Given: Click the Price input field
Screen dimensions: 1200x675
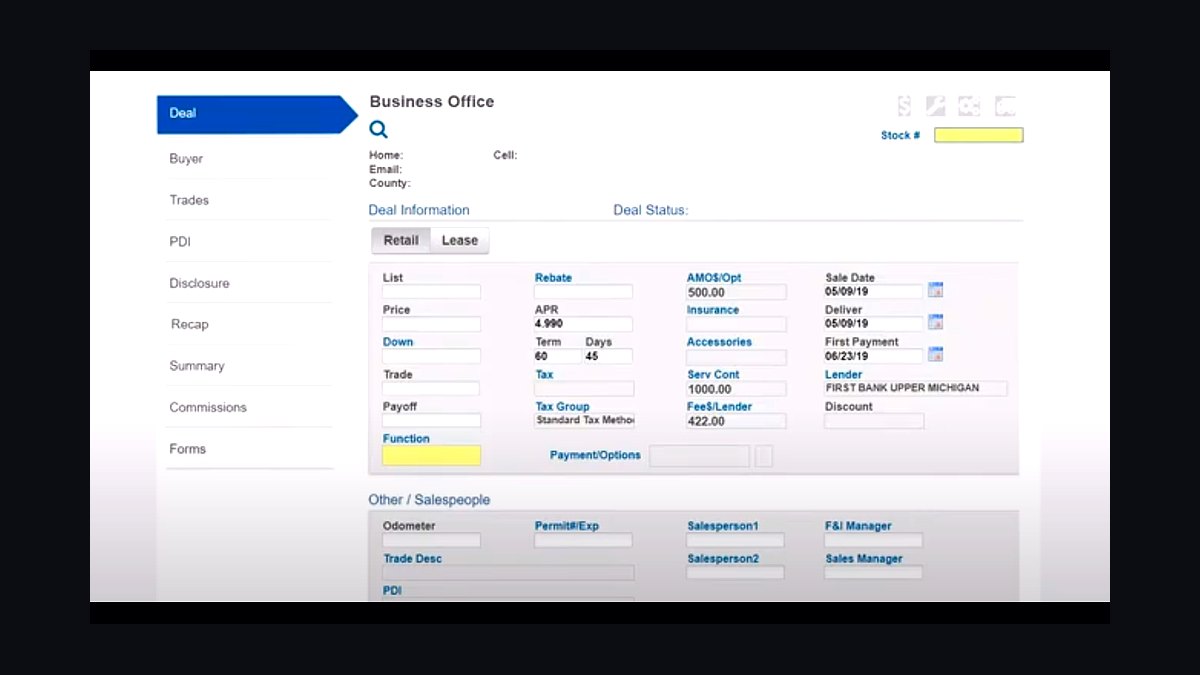Looking at the screenshot, I should tap(432, 324).
